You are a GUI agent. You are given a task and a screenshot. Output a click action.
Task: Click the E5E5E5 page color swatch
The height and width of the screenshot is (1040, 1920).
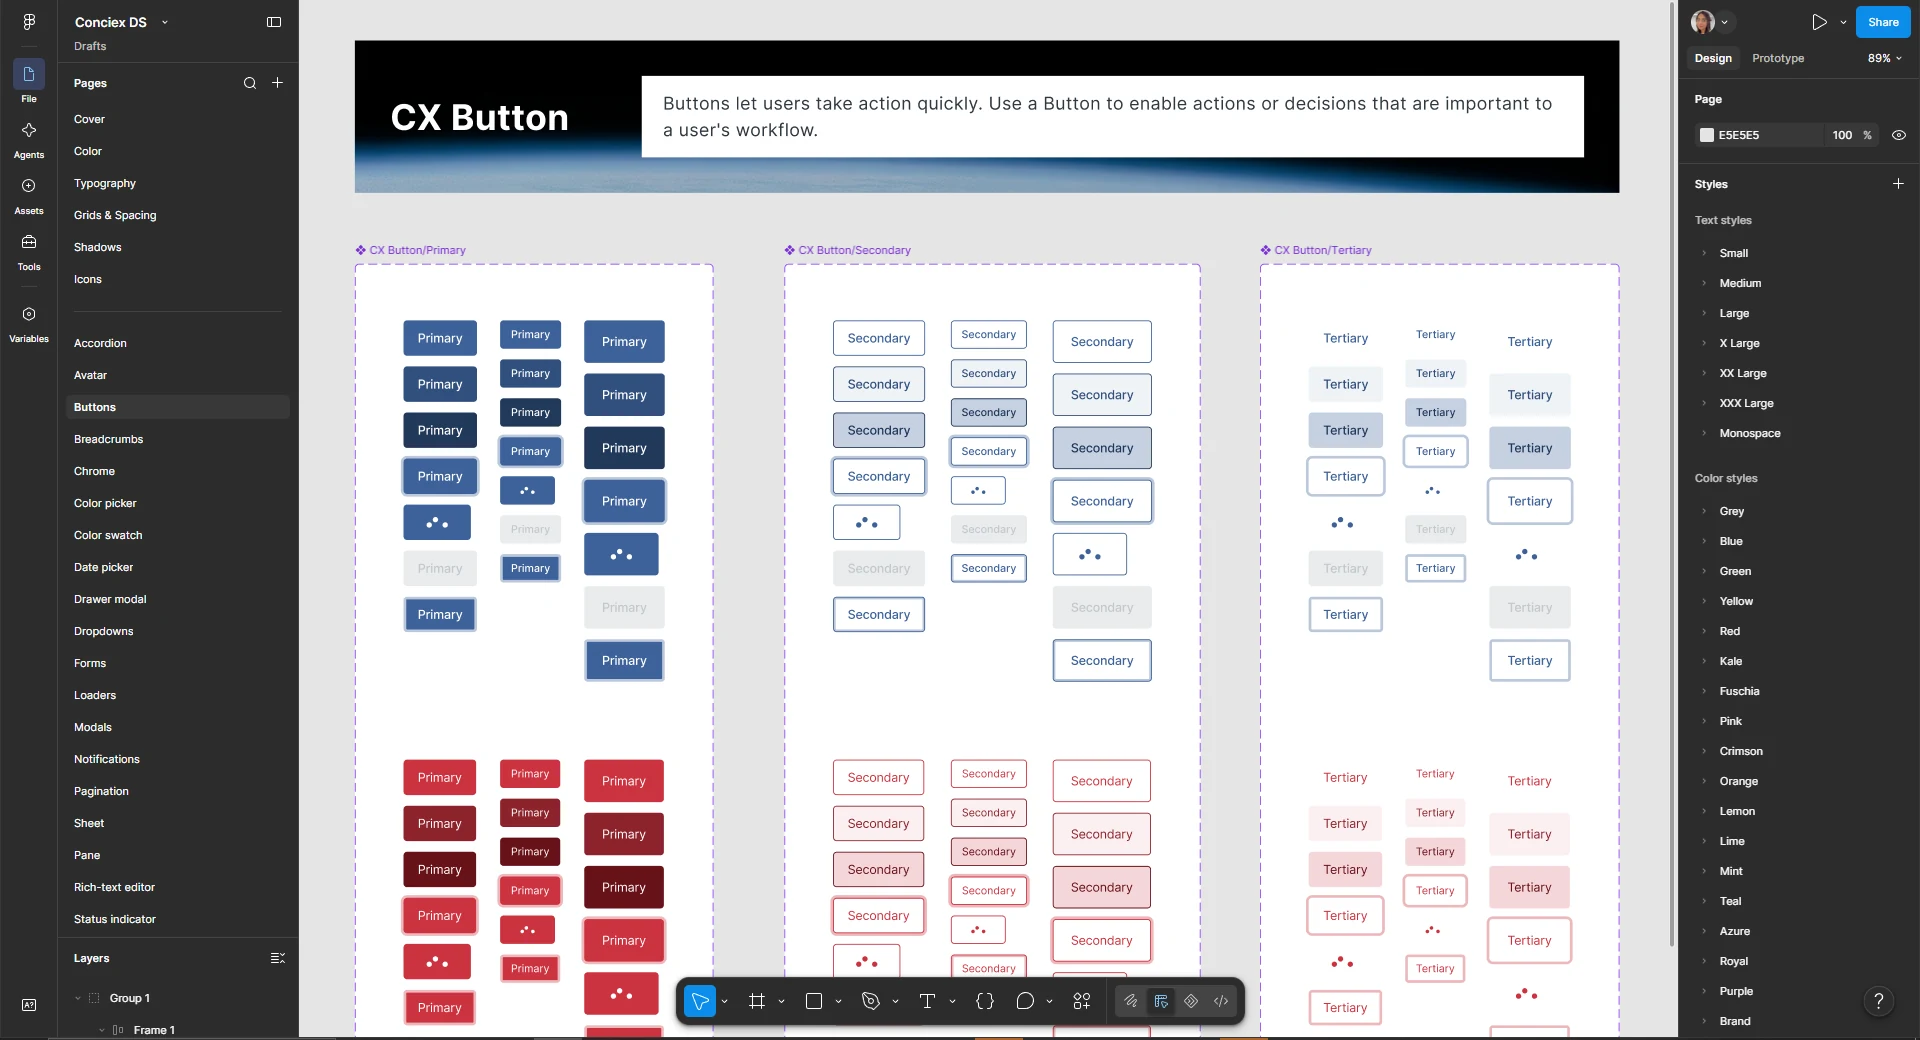1707,135
